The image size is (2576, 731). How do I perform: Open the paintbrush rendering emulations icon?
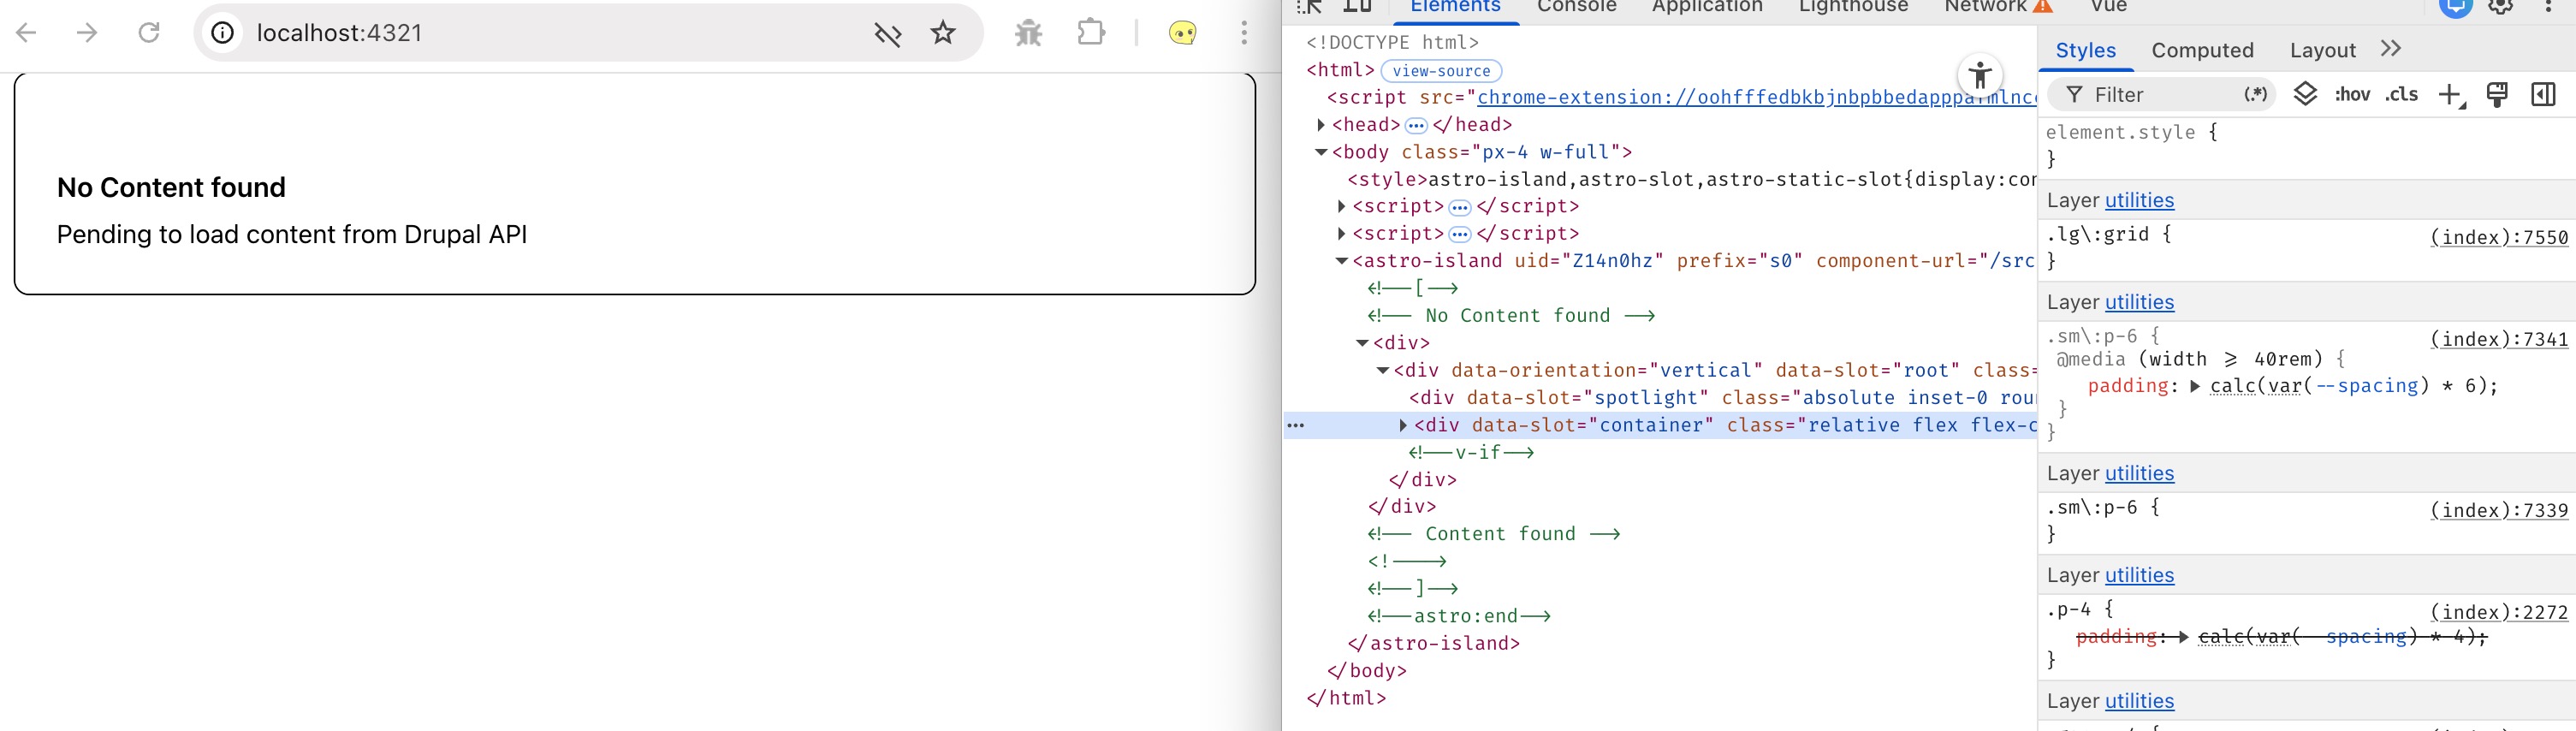click(x=2497, y=95)
